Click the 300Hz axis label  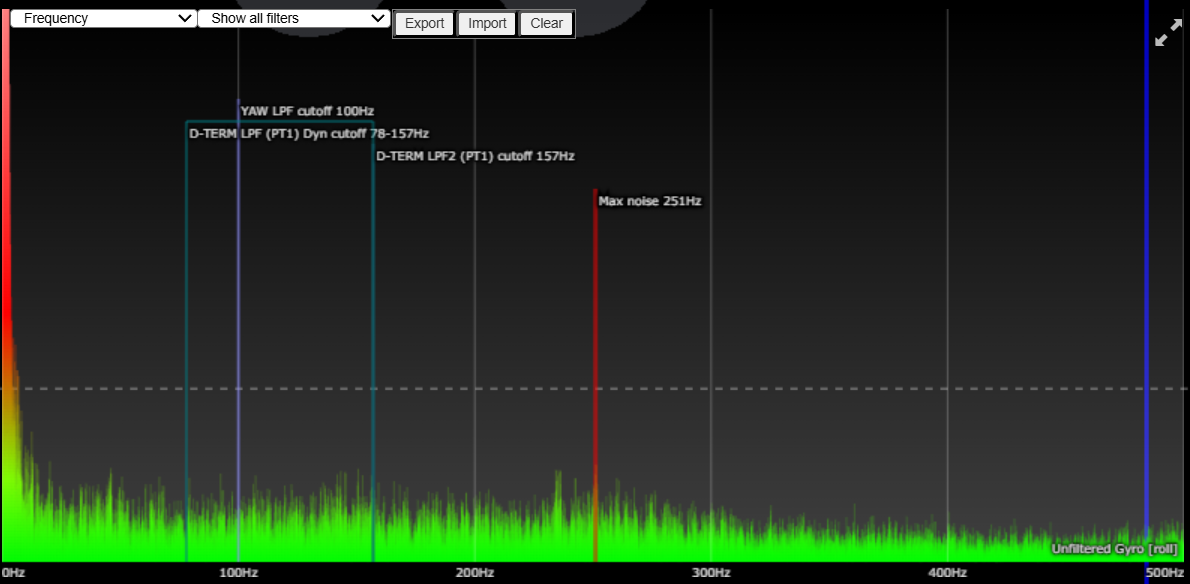coord(710,573)
